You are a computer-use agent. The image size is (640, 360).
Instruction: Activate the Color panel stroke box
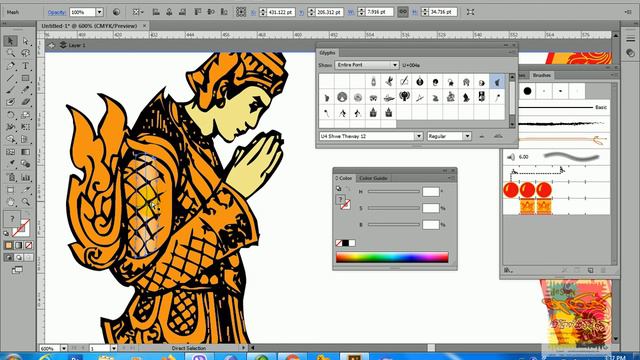[x=345, y=205]
